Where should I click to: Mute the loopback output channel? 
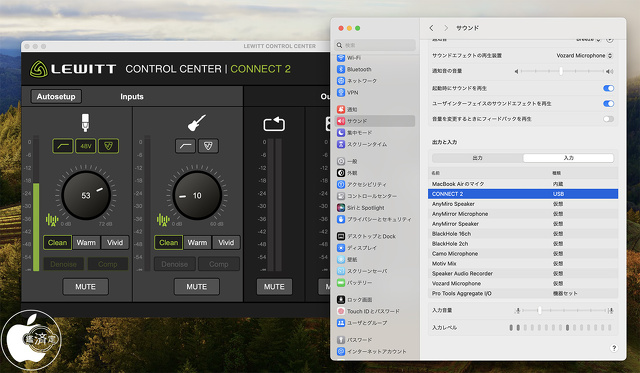click(274, 286)
